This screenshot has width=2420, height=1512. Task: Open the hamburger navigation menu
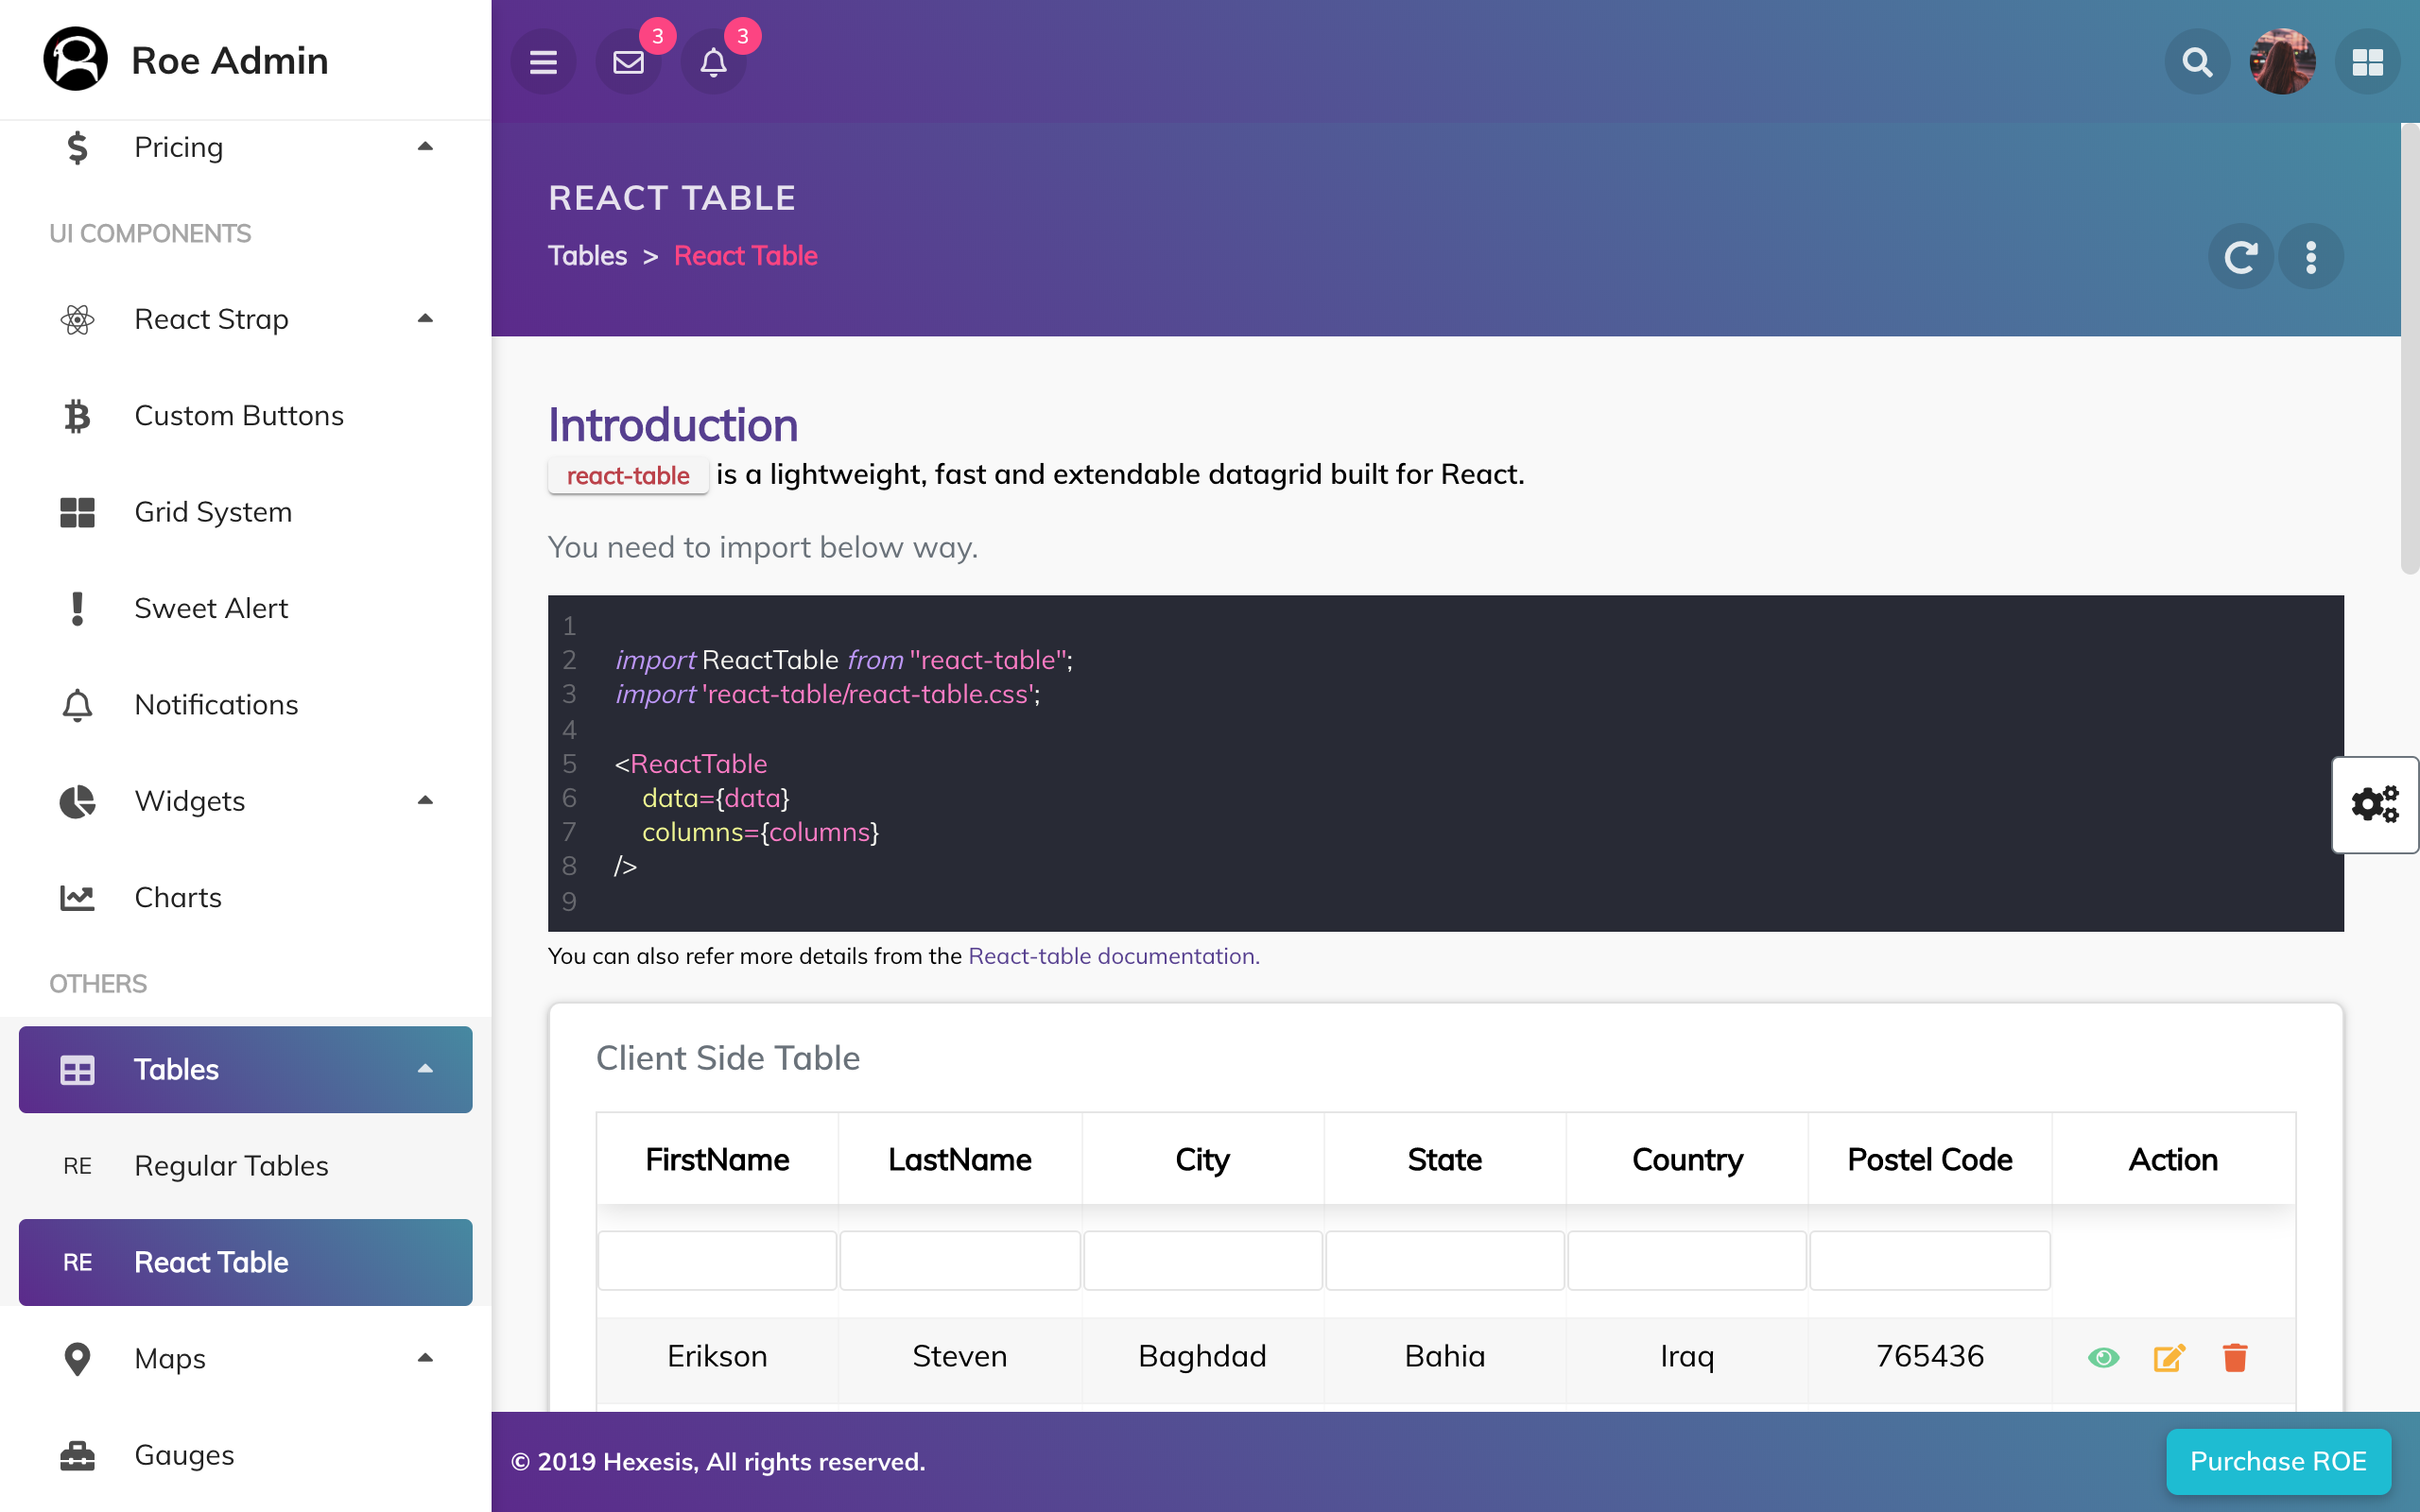click(x=543, y=61)
